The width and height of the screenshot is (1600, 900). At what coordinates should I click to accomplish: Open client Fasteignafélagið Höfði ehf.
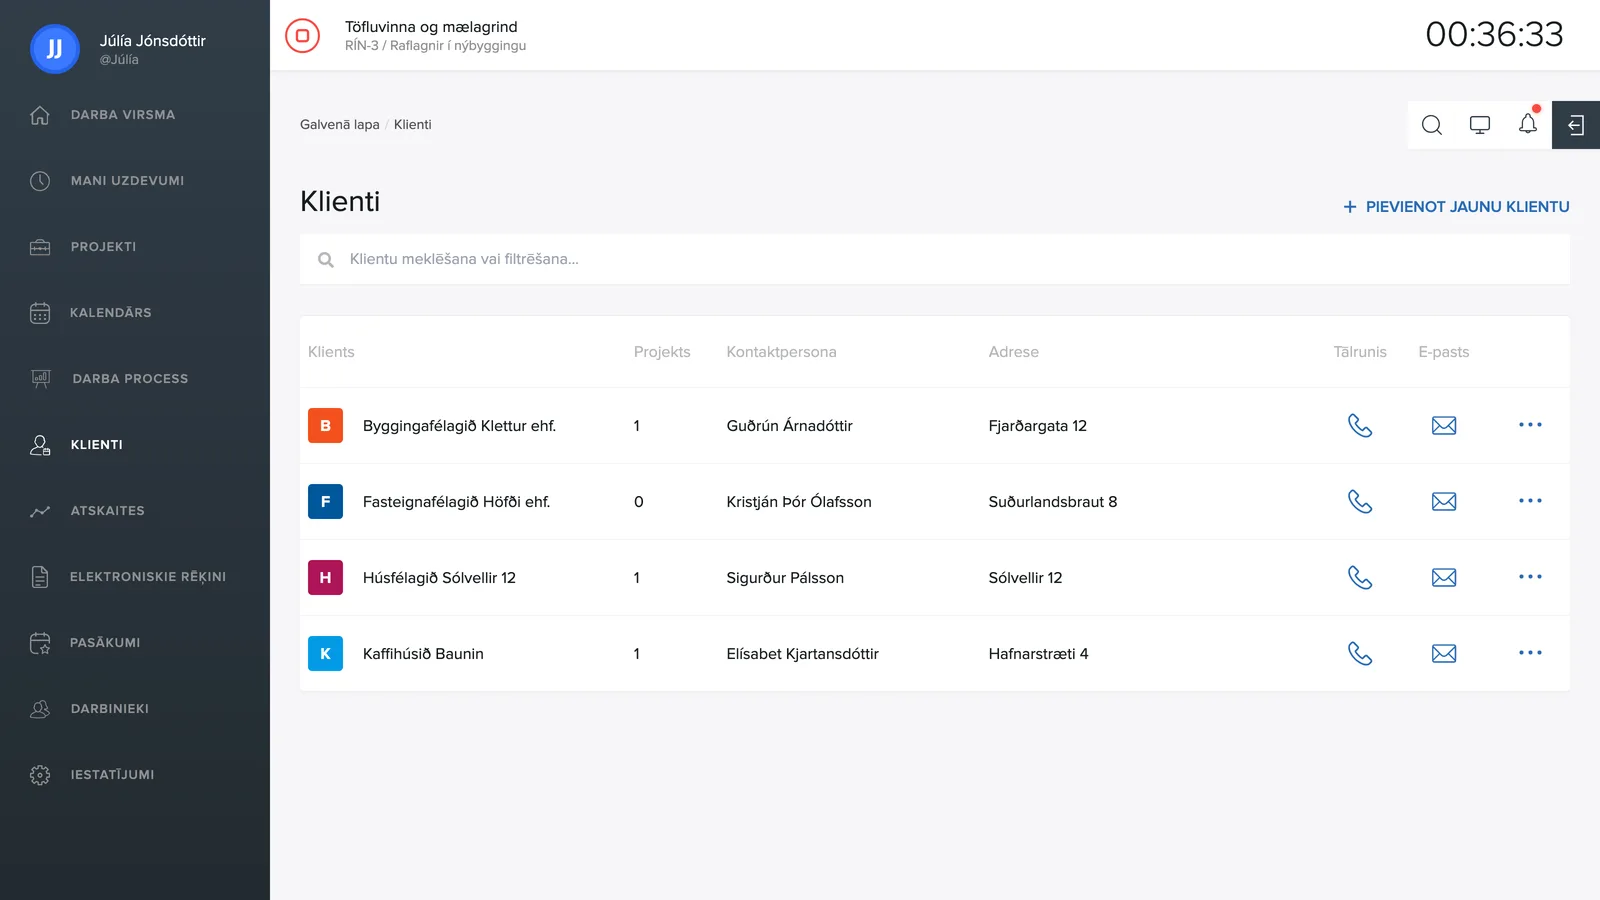pyautogui.click(x=456, y=502)
